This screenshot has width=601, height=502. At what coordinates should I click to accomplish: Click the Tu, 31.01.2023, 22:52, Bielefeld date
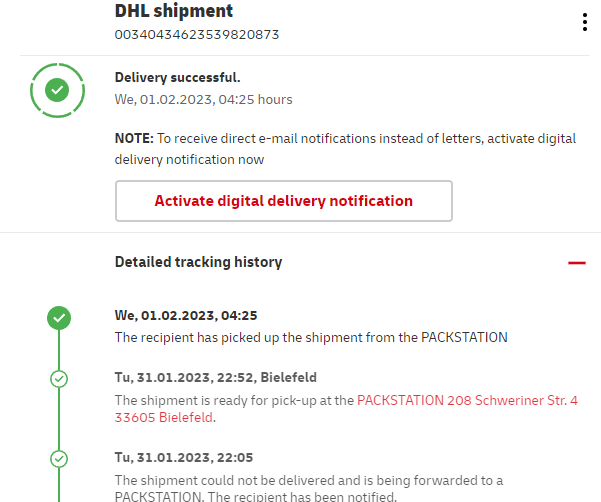click(x=215, y=377)
